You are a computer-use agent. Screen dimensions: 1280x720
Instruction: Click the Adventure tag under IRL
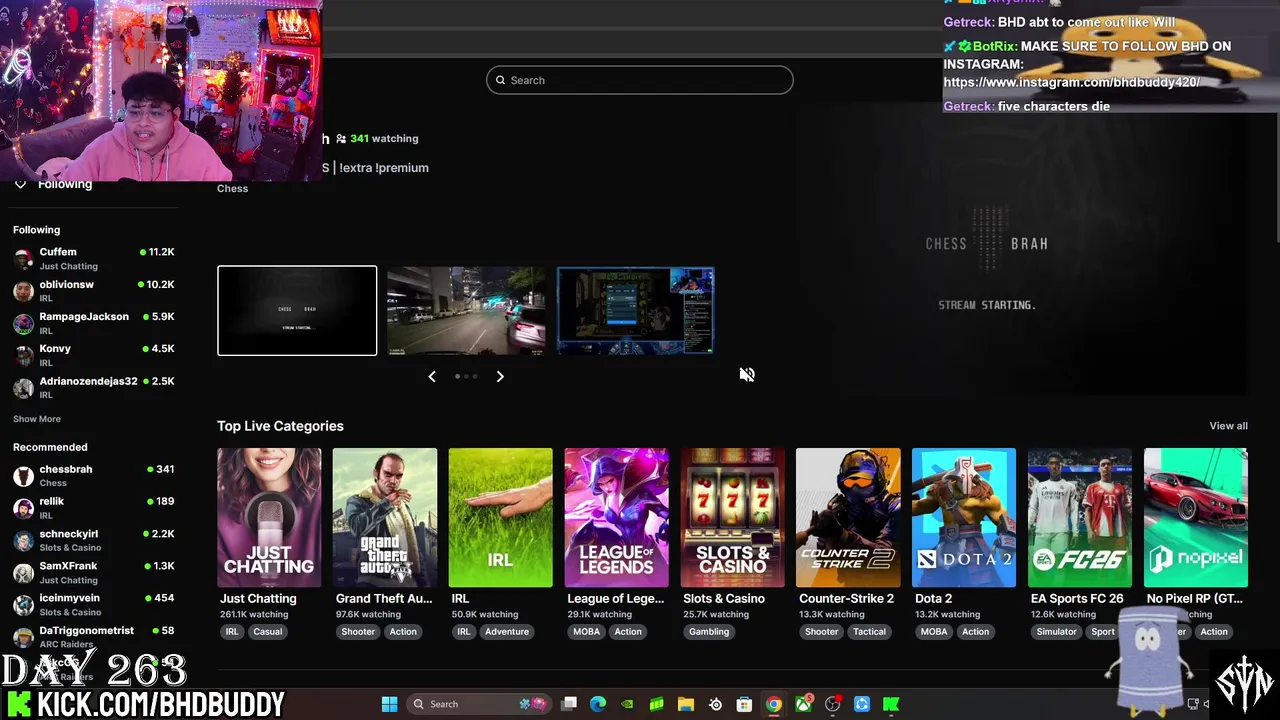pyautogui.click(x=507, y=632)
